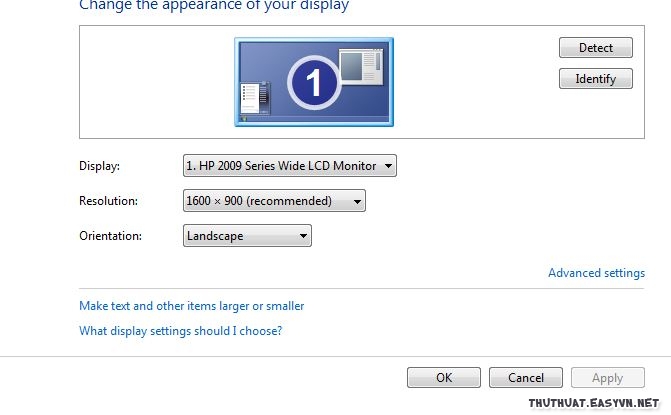Confirm changes with the OK button

pos(444,378)
